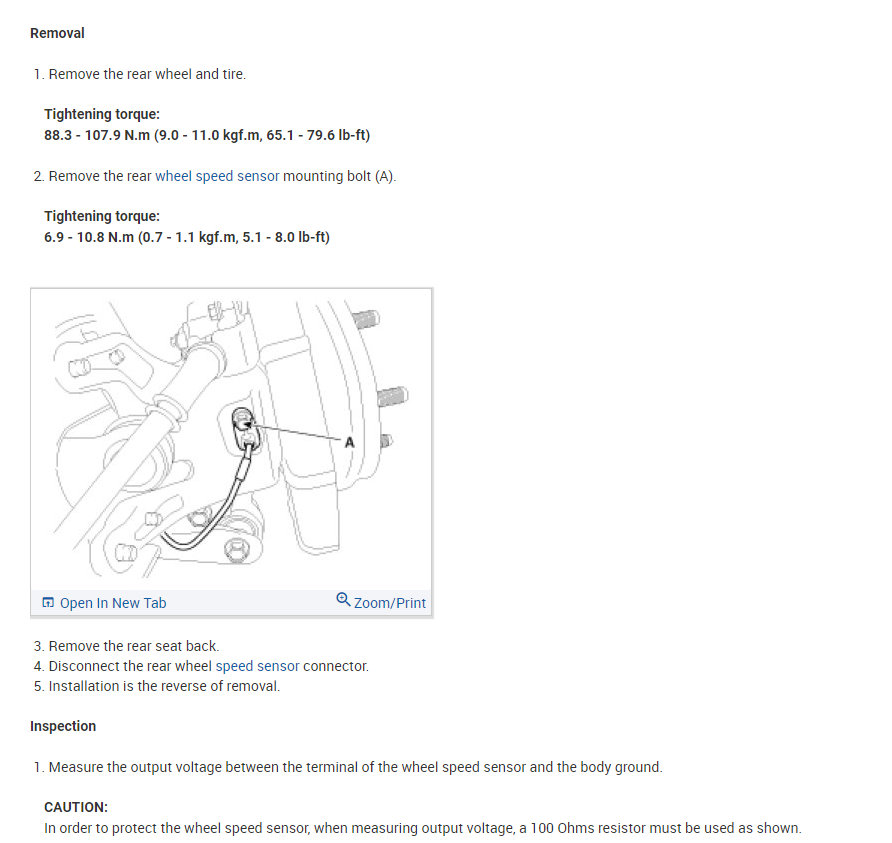Click the 100 Ohms resistor caution sentence

(x=423, y=828)
